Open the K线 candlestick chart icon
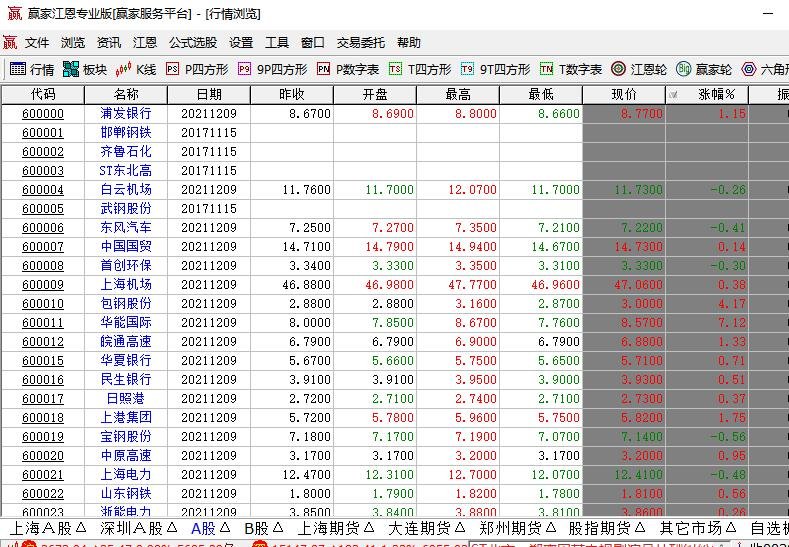This screenshot has width=789, height=547. (123, 69)
